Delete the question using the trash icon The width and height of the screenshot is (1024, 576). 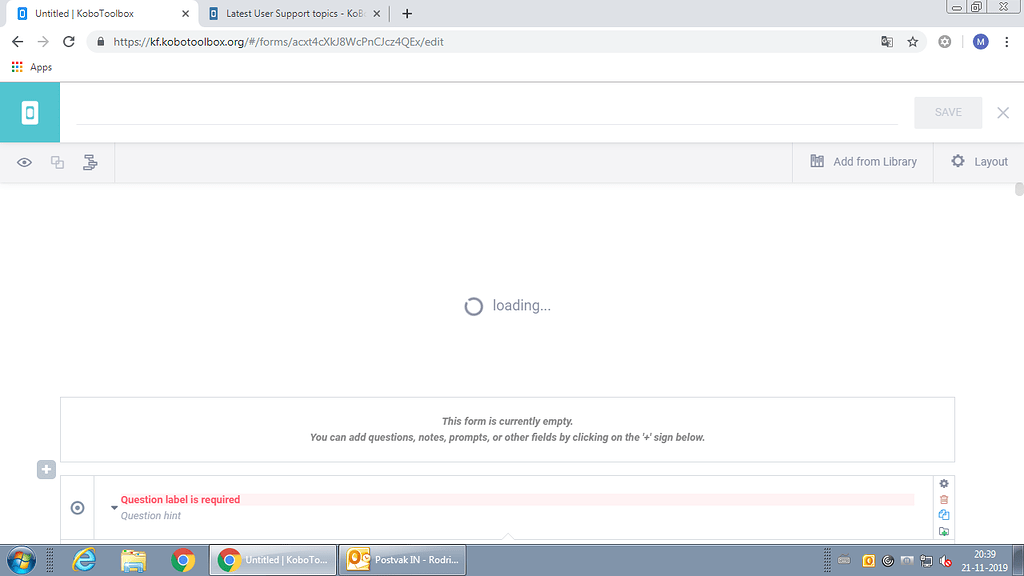[943, 499]
